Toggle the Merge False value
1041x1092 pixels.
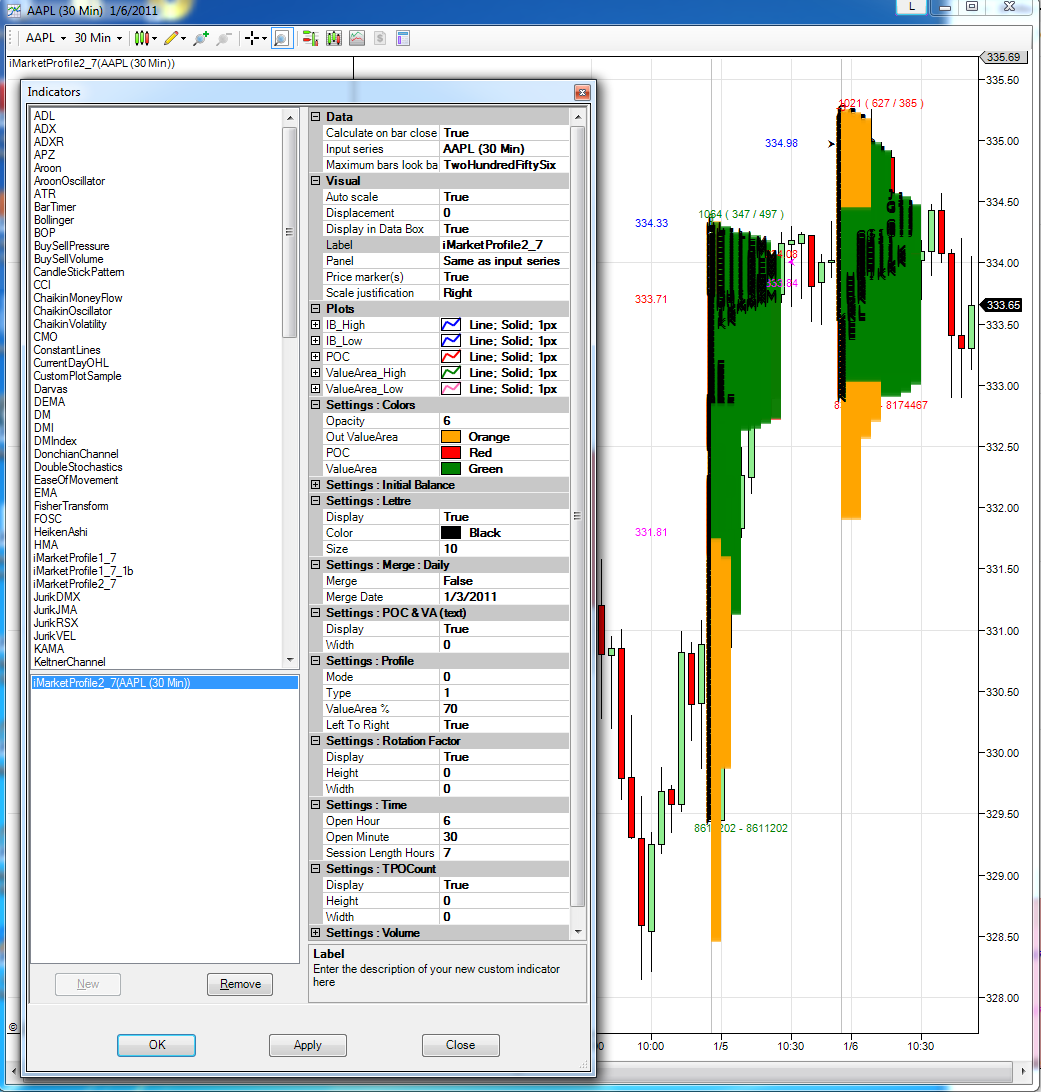504,582
